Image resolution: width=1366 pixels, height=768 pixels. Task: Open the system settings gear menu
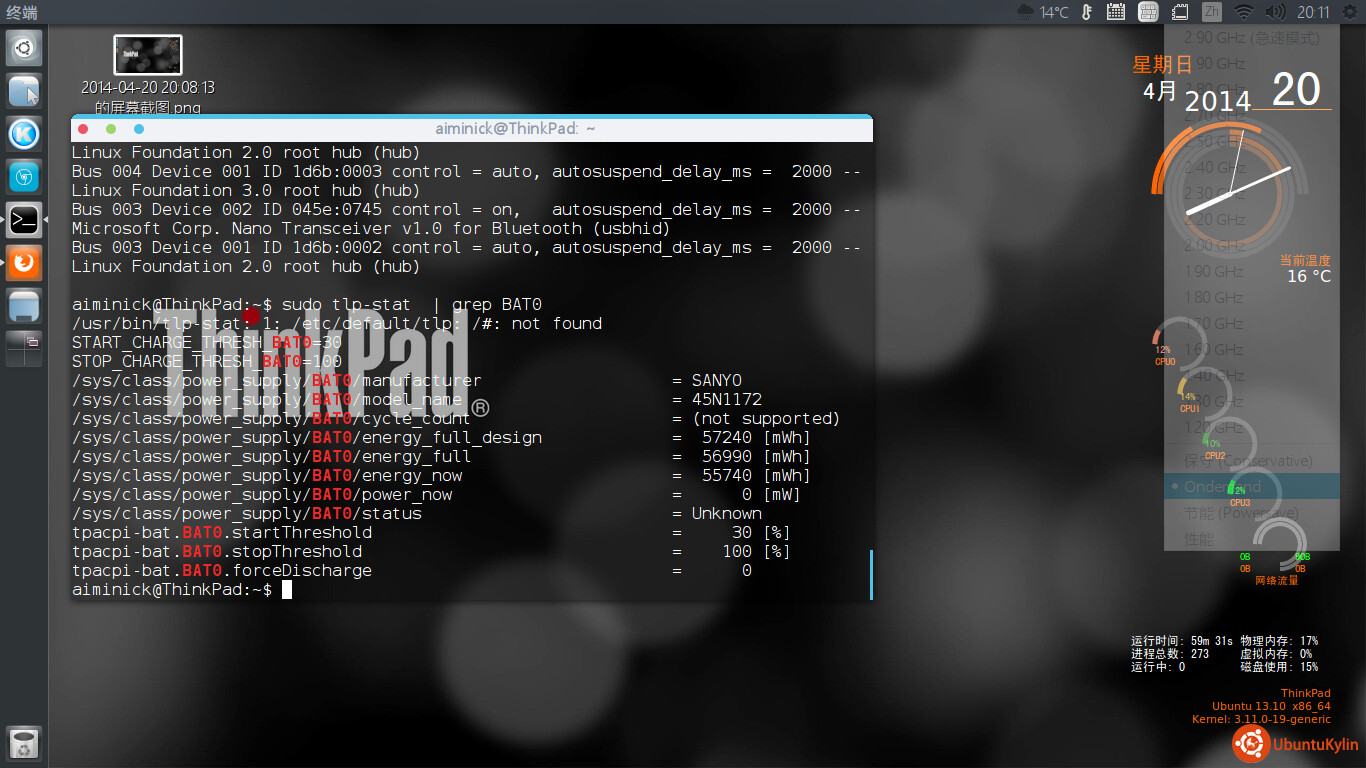1349,12
